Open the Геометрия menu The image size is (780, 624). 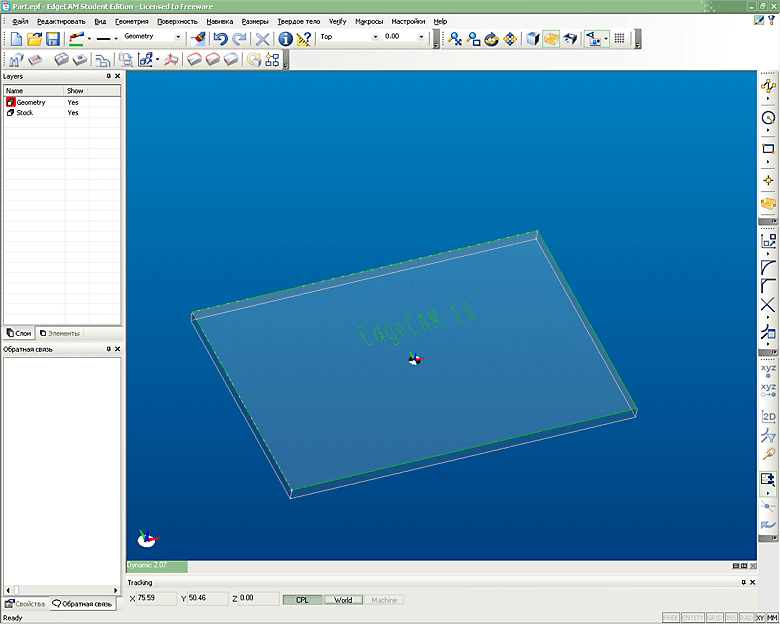point(132,21)
